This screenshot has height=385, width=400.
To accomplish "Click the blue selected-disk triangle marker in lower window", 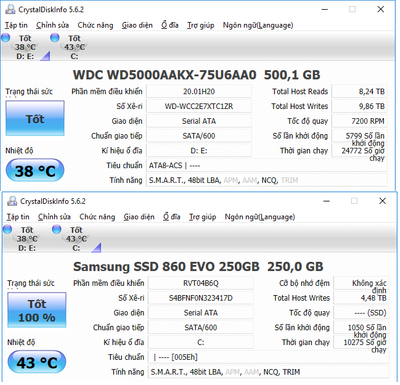I will 96,248.
